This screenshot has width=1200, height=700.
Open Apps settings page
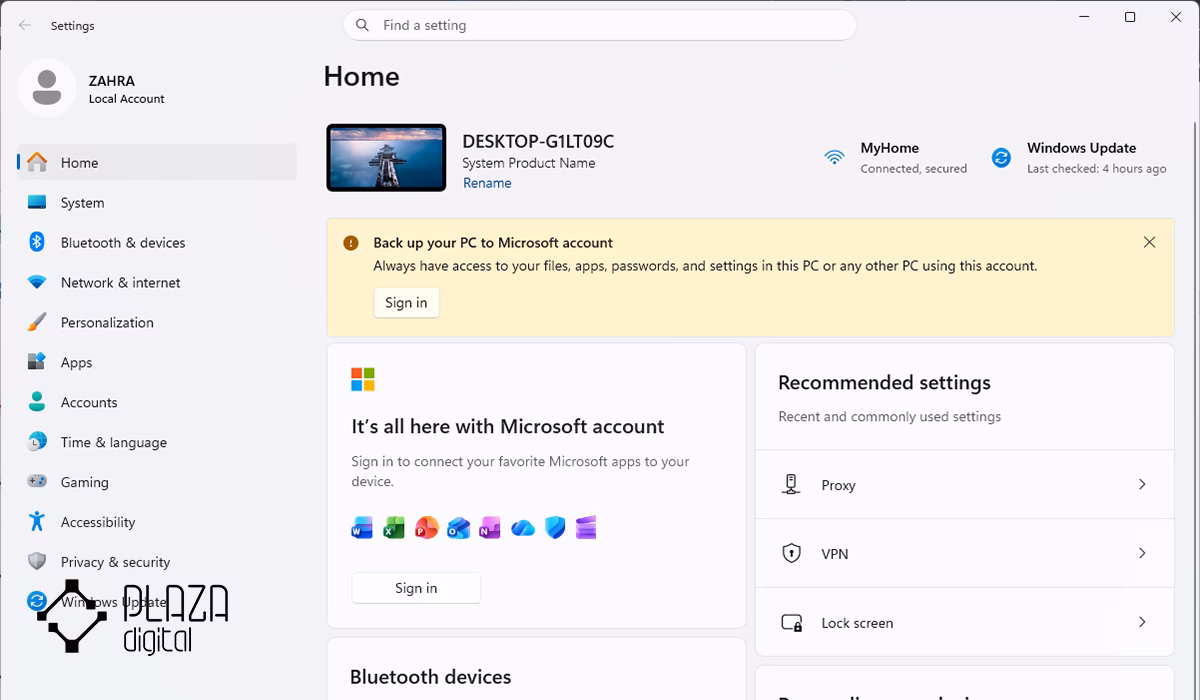point(157,362)
